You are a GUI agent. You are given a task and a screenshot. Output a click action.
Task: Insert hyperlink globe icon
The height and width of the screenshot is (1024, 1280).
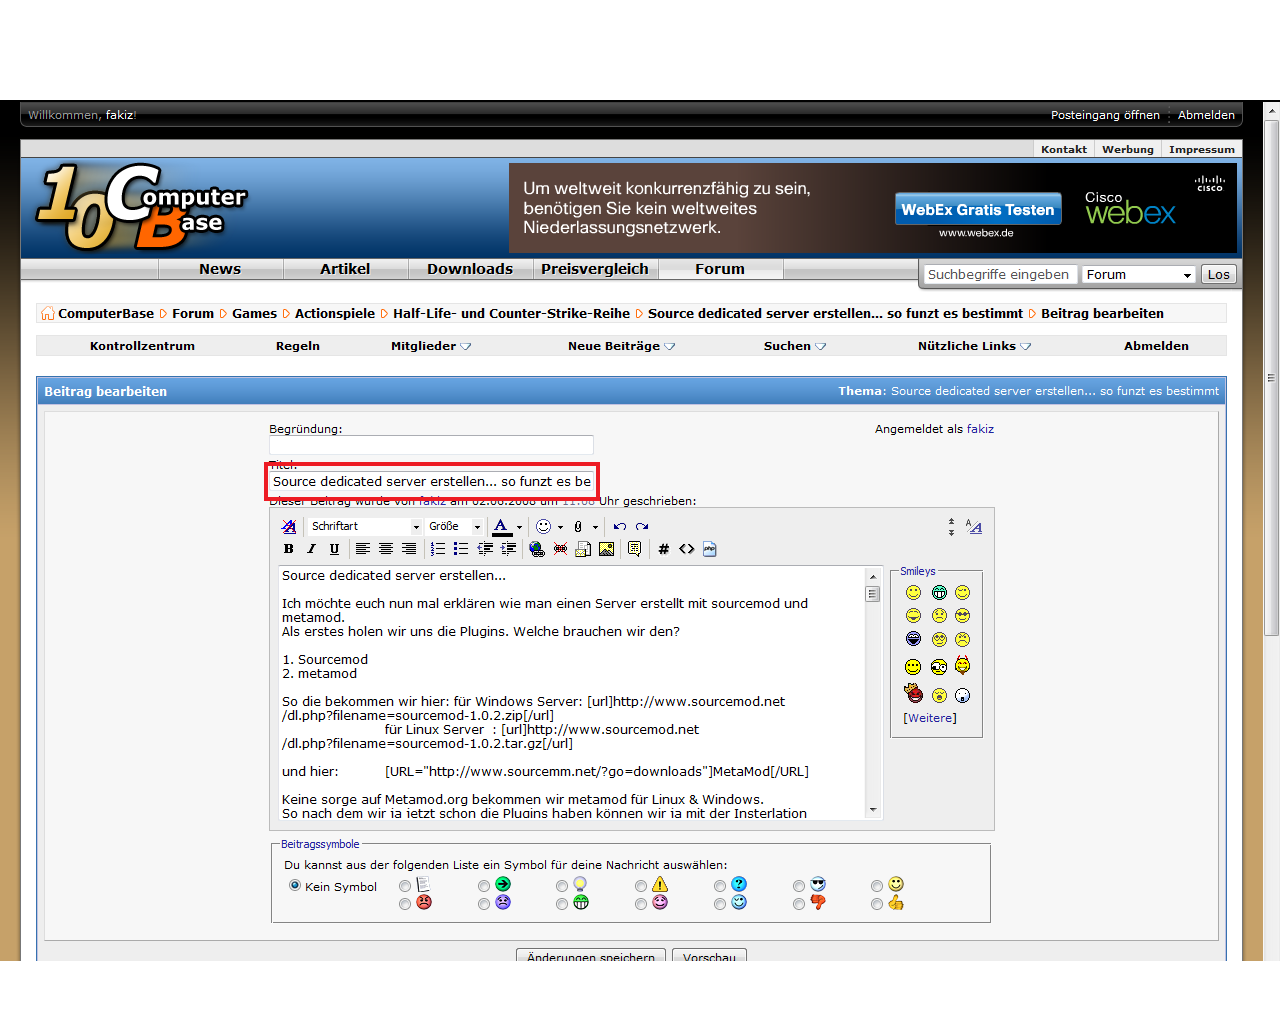[537, 549]
